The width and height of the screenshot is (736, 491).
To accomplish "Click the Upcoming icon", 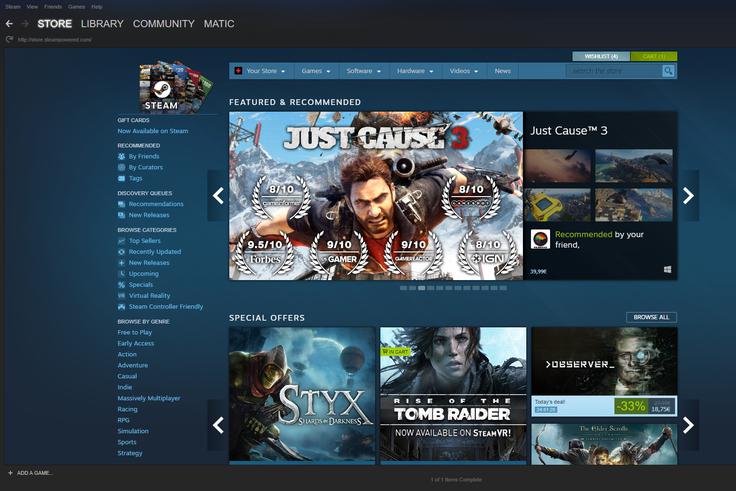I will (122, 274).
